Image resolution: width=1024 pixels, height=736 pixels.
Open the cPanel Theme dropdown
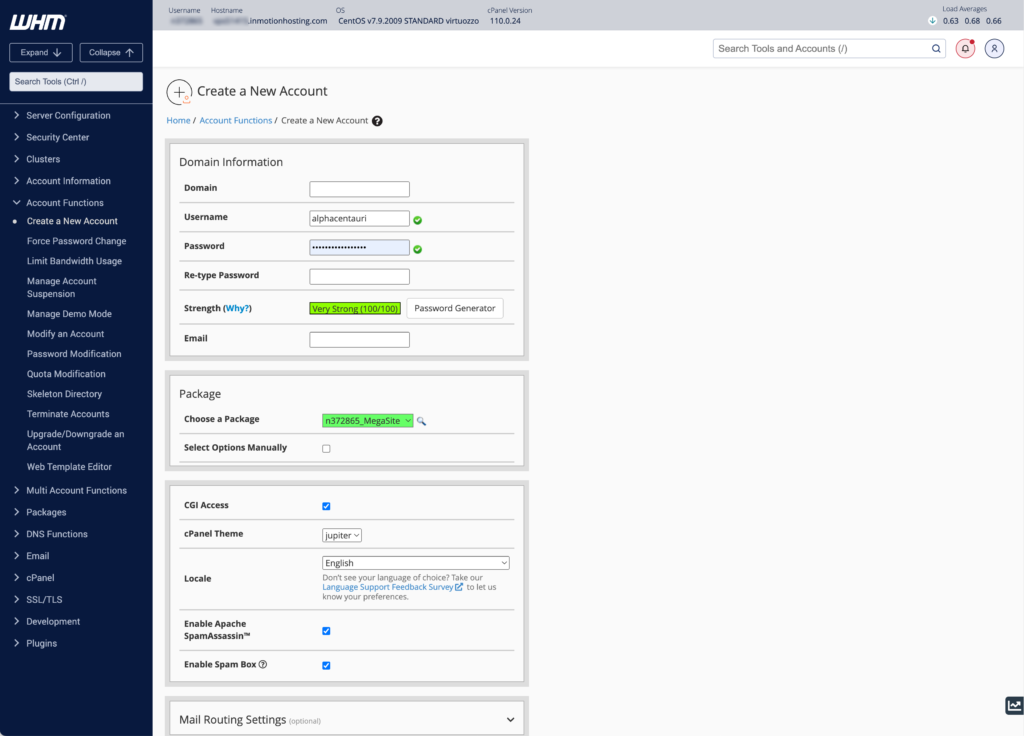342,535
